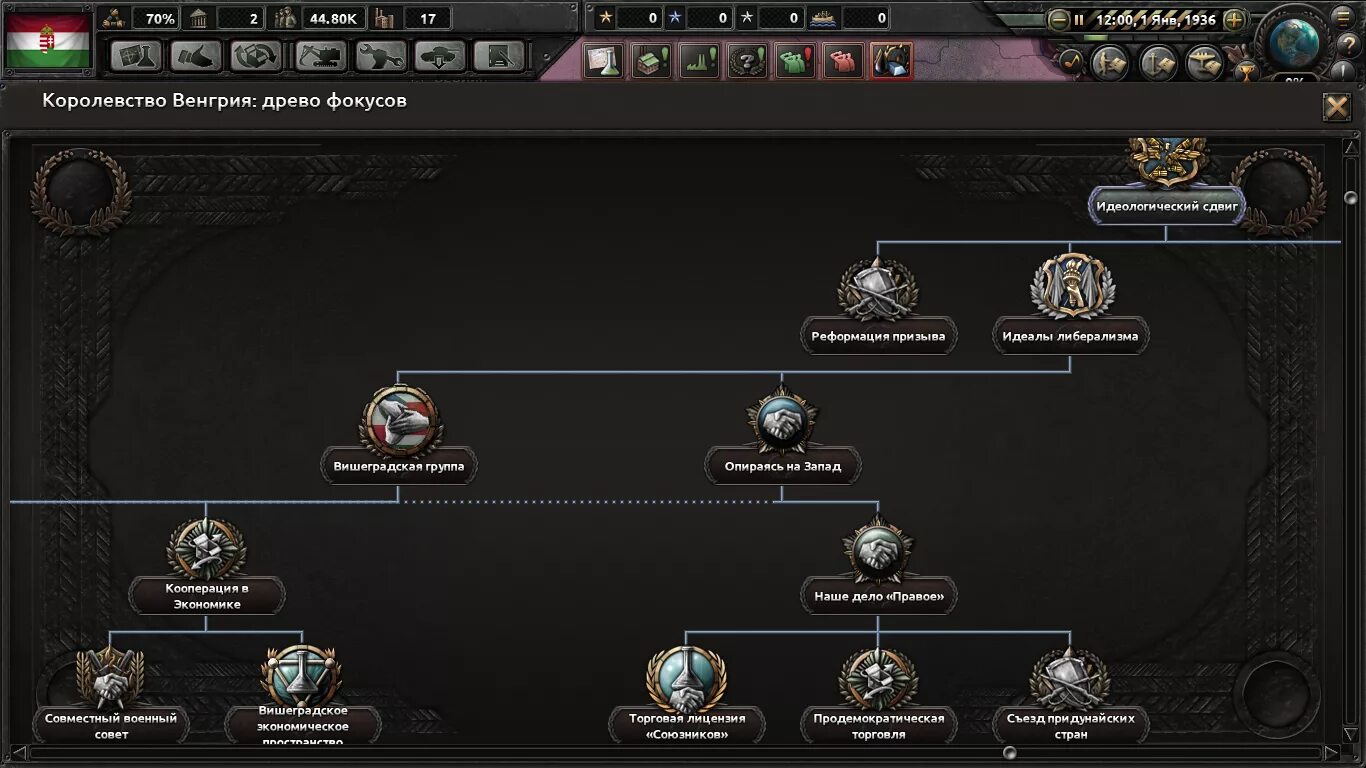
Task: Click horizontal scrollbar right arrow
Action: pyautogui.click(x=1330, y=752)
